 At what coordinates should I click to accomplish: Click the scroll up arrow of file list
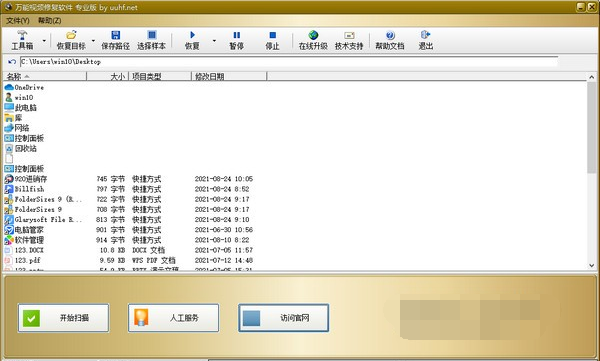pyautogui.click(x=592, y=77)
